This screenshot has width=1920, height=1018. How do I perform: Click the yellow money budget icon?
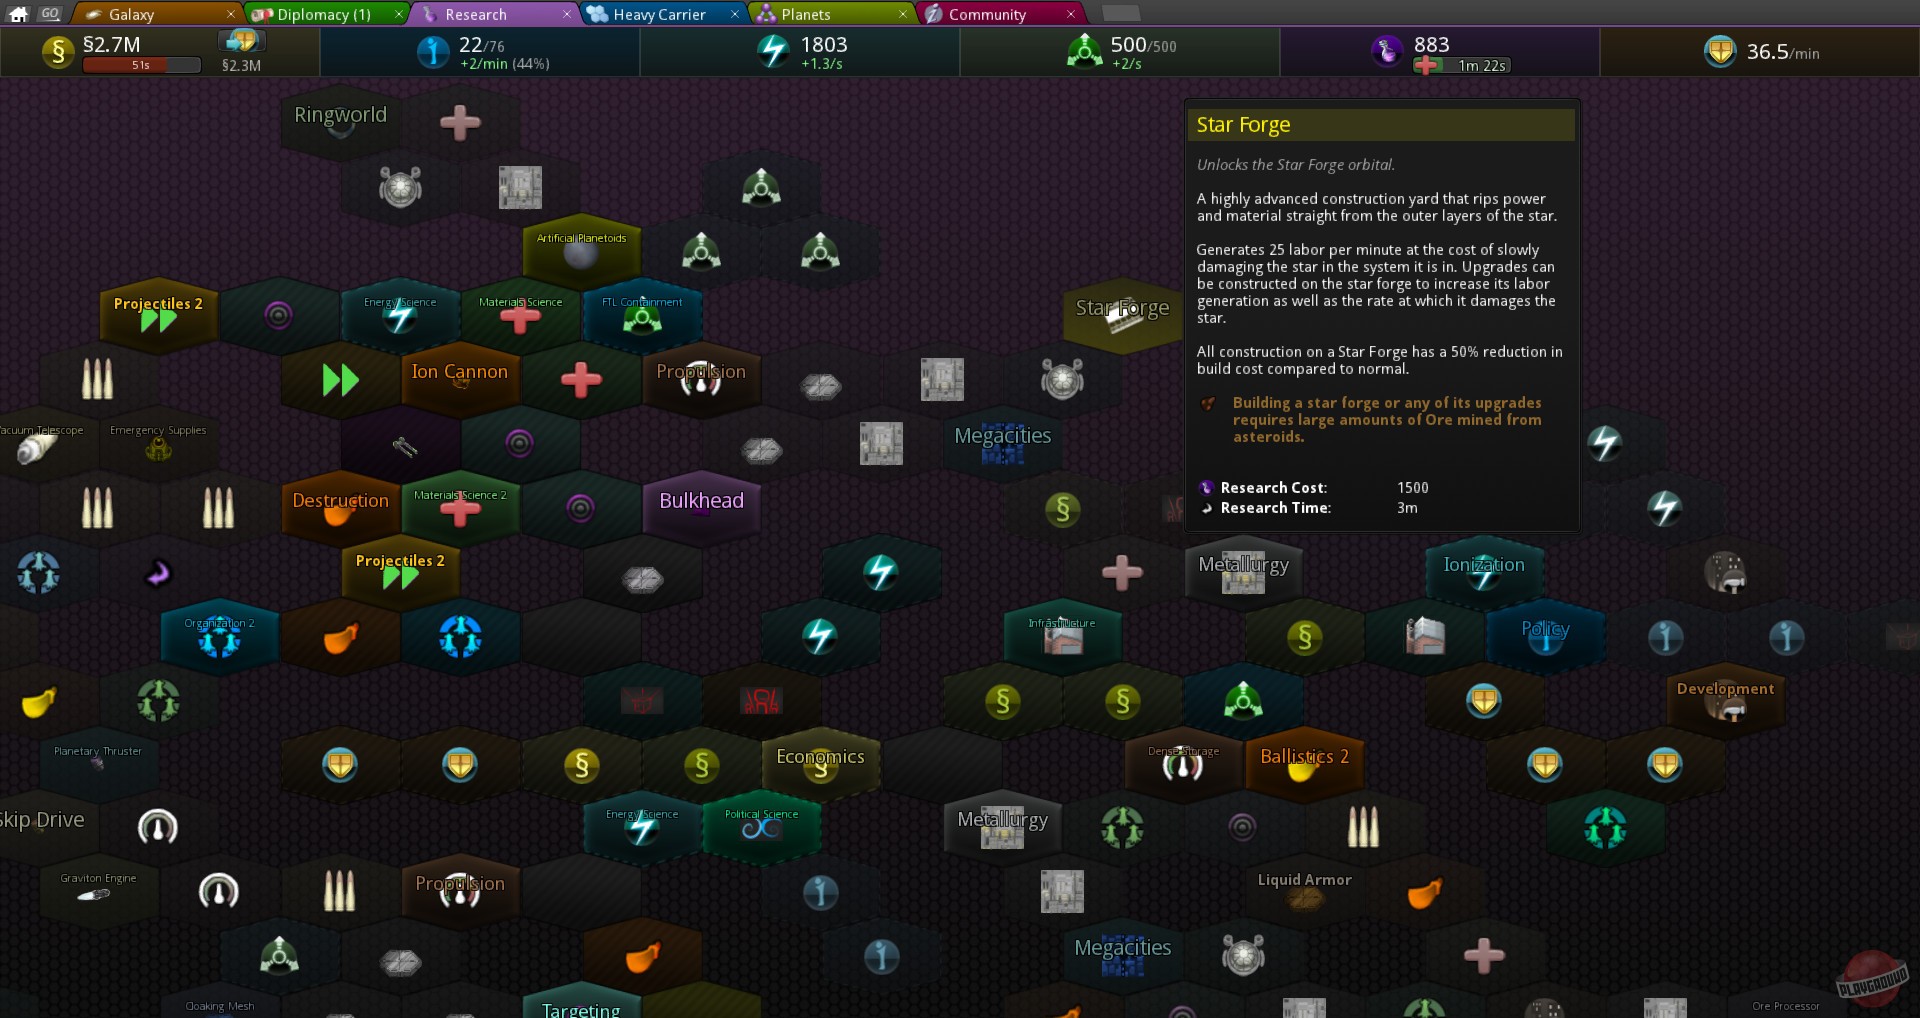coord(58,52)
